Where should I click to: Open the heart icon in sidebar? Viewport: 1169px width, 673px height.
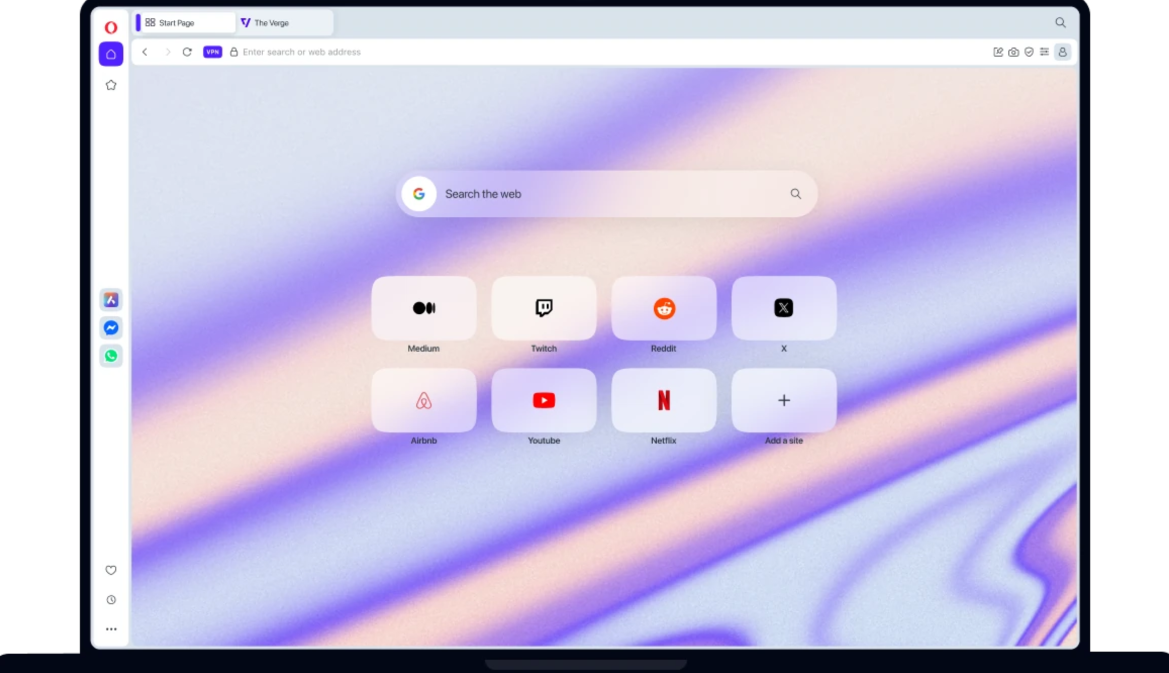pos(111,570)
